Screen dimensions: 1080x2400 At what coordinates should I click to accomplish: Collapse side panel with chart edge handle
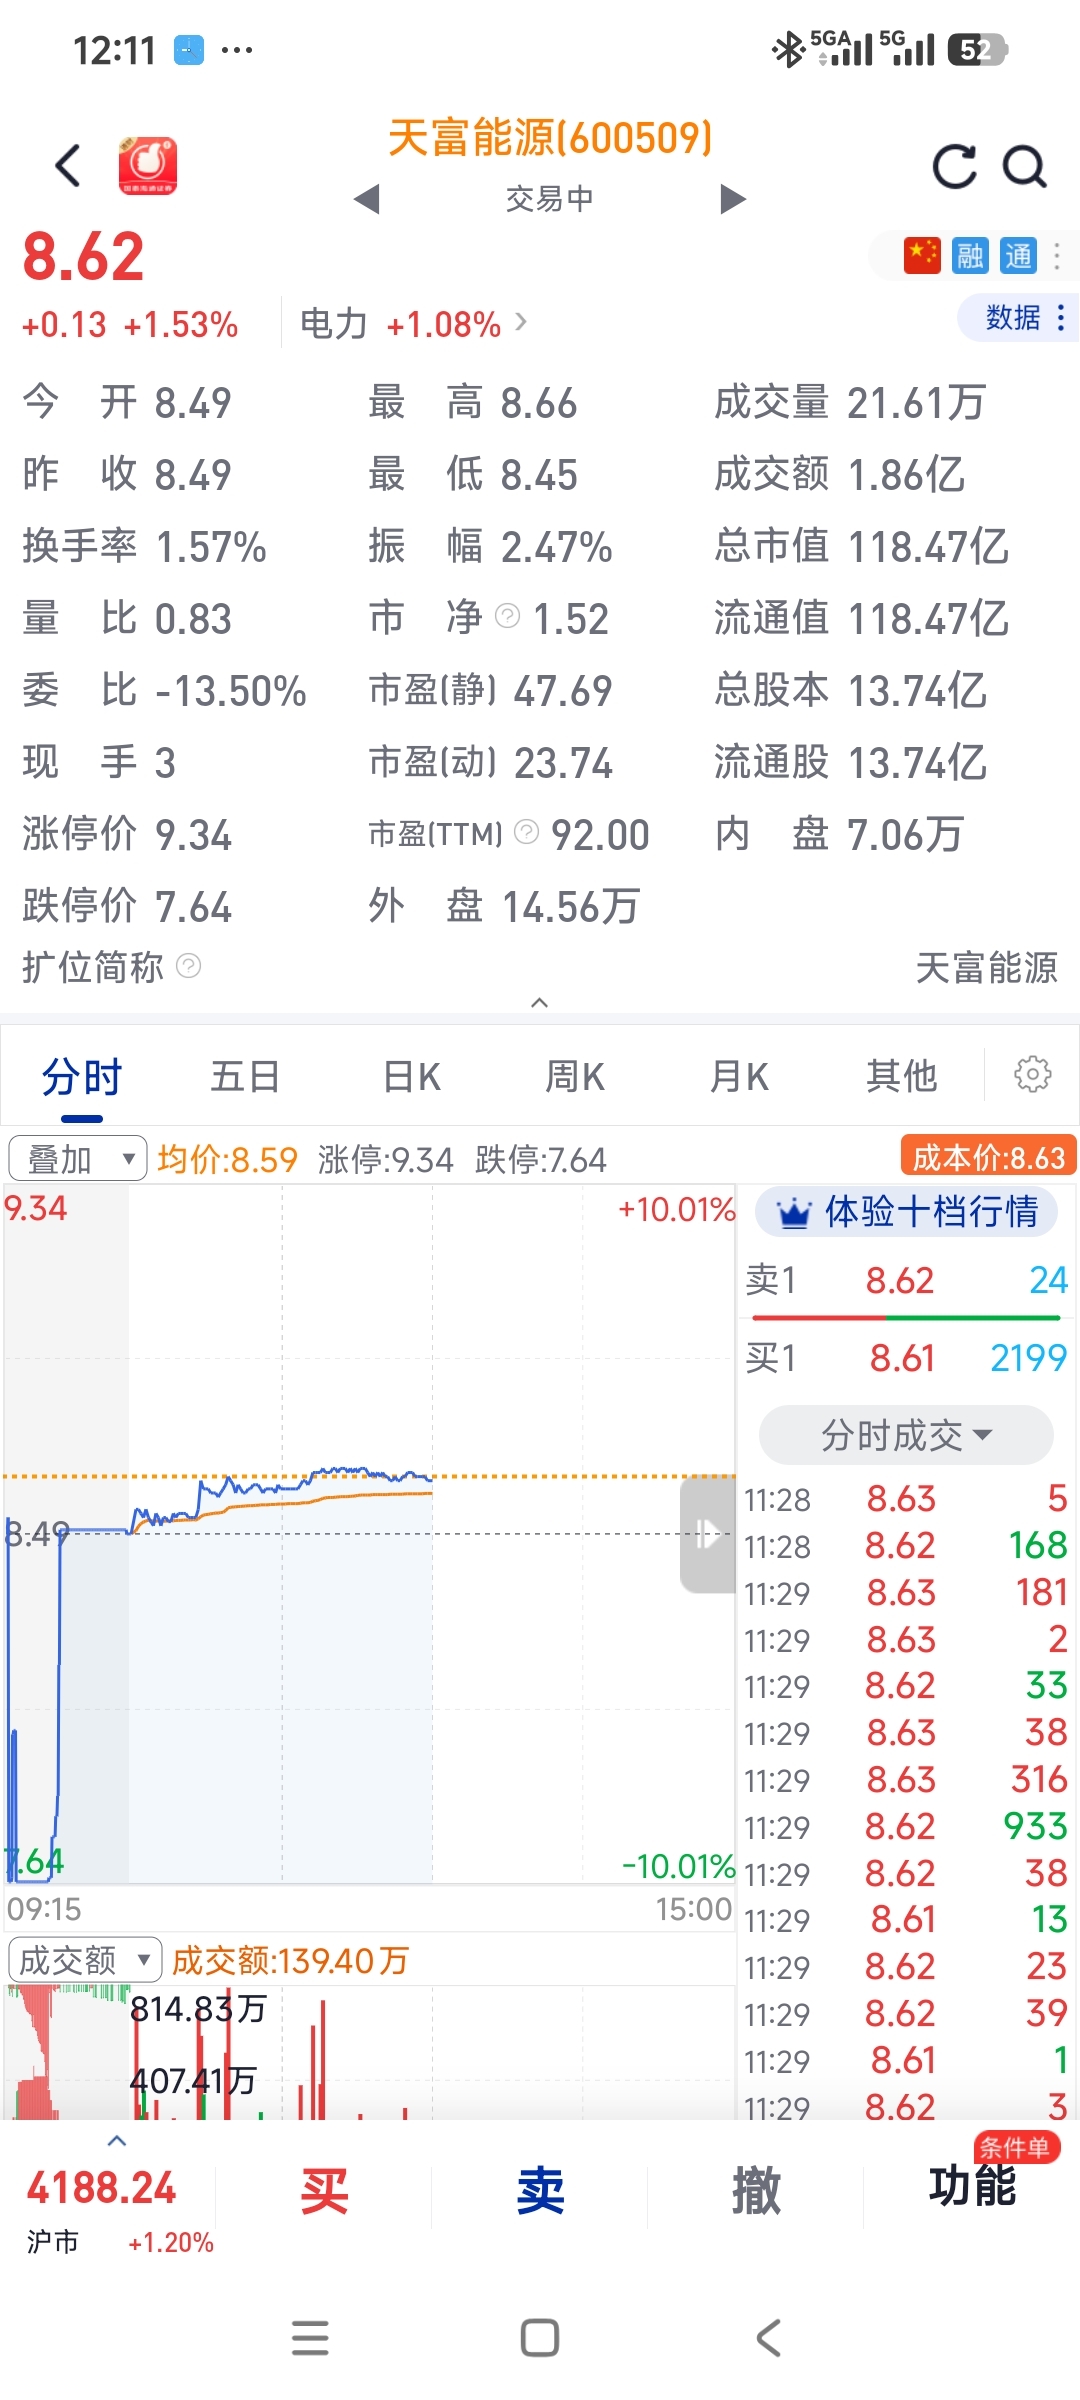pyautogui.click(x=708, y=1534)
